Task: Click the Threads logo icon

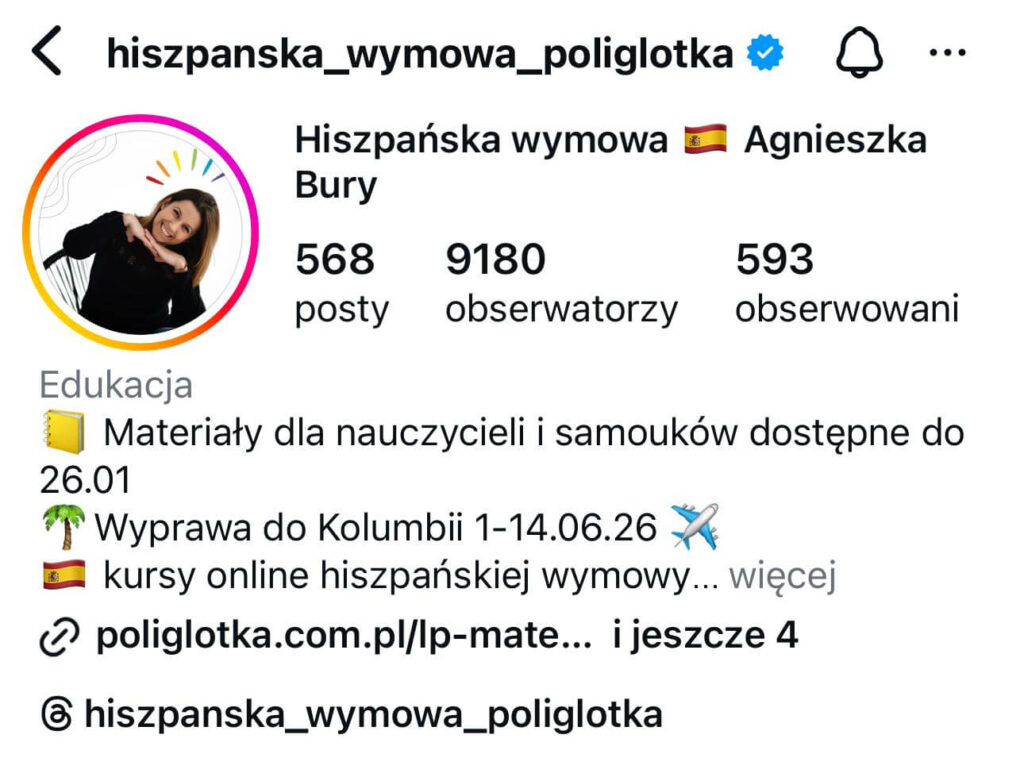Action: pos(57,713)
